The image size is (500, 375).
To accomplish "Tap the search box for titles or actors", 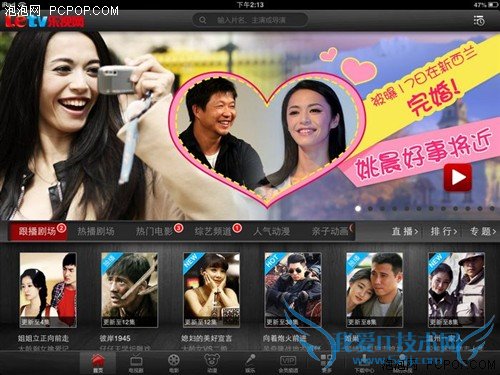I will click(250, 20).
